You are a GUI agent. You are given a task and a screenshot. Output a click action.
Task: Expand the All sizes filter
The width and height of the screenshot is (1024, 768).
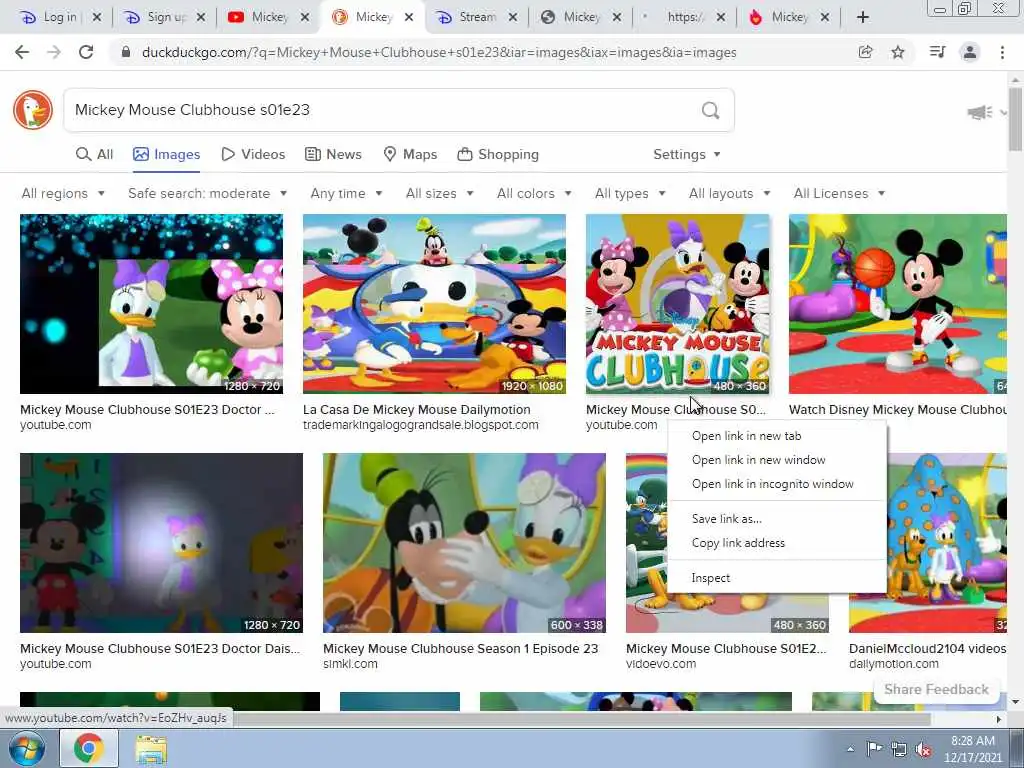440,193
